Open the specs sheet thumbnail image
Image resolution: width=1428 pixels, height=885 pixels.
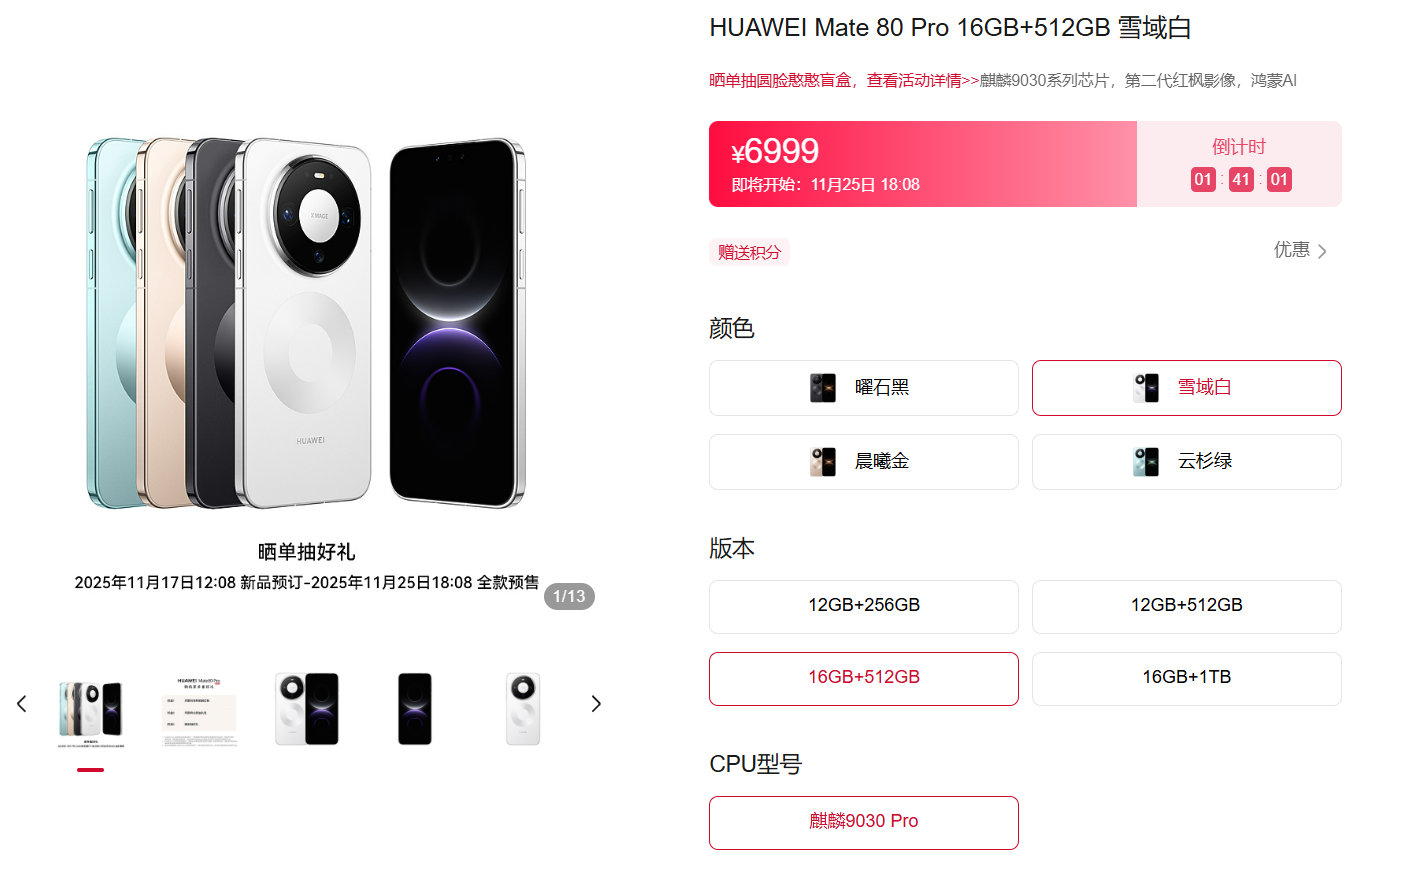click(x=199, y=710)
